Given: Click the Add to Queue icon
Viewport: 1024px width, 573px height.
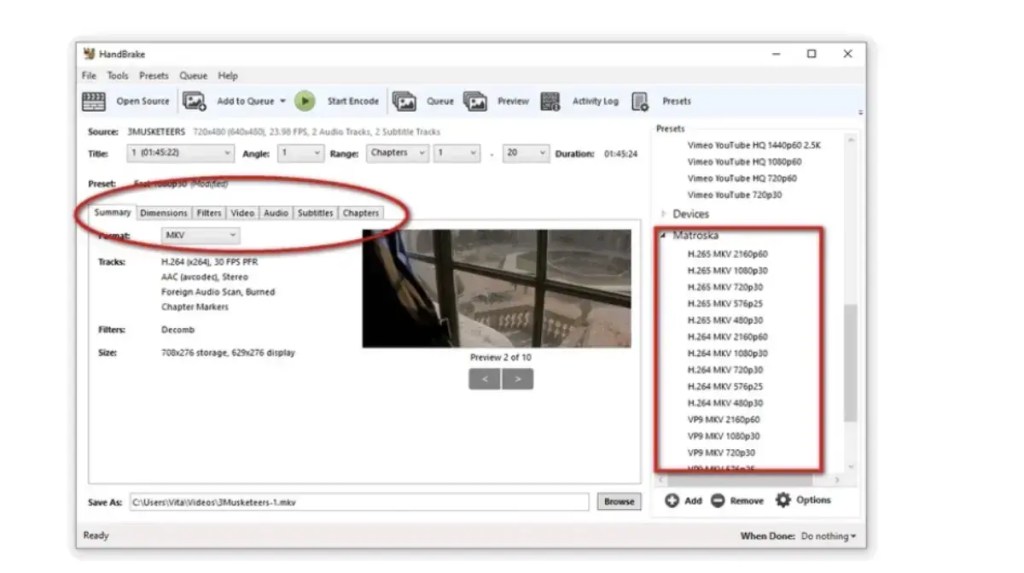Looking at the screenshot, I should (194, 101).
